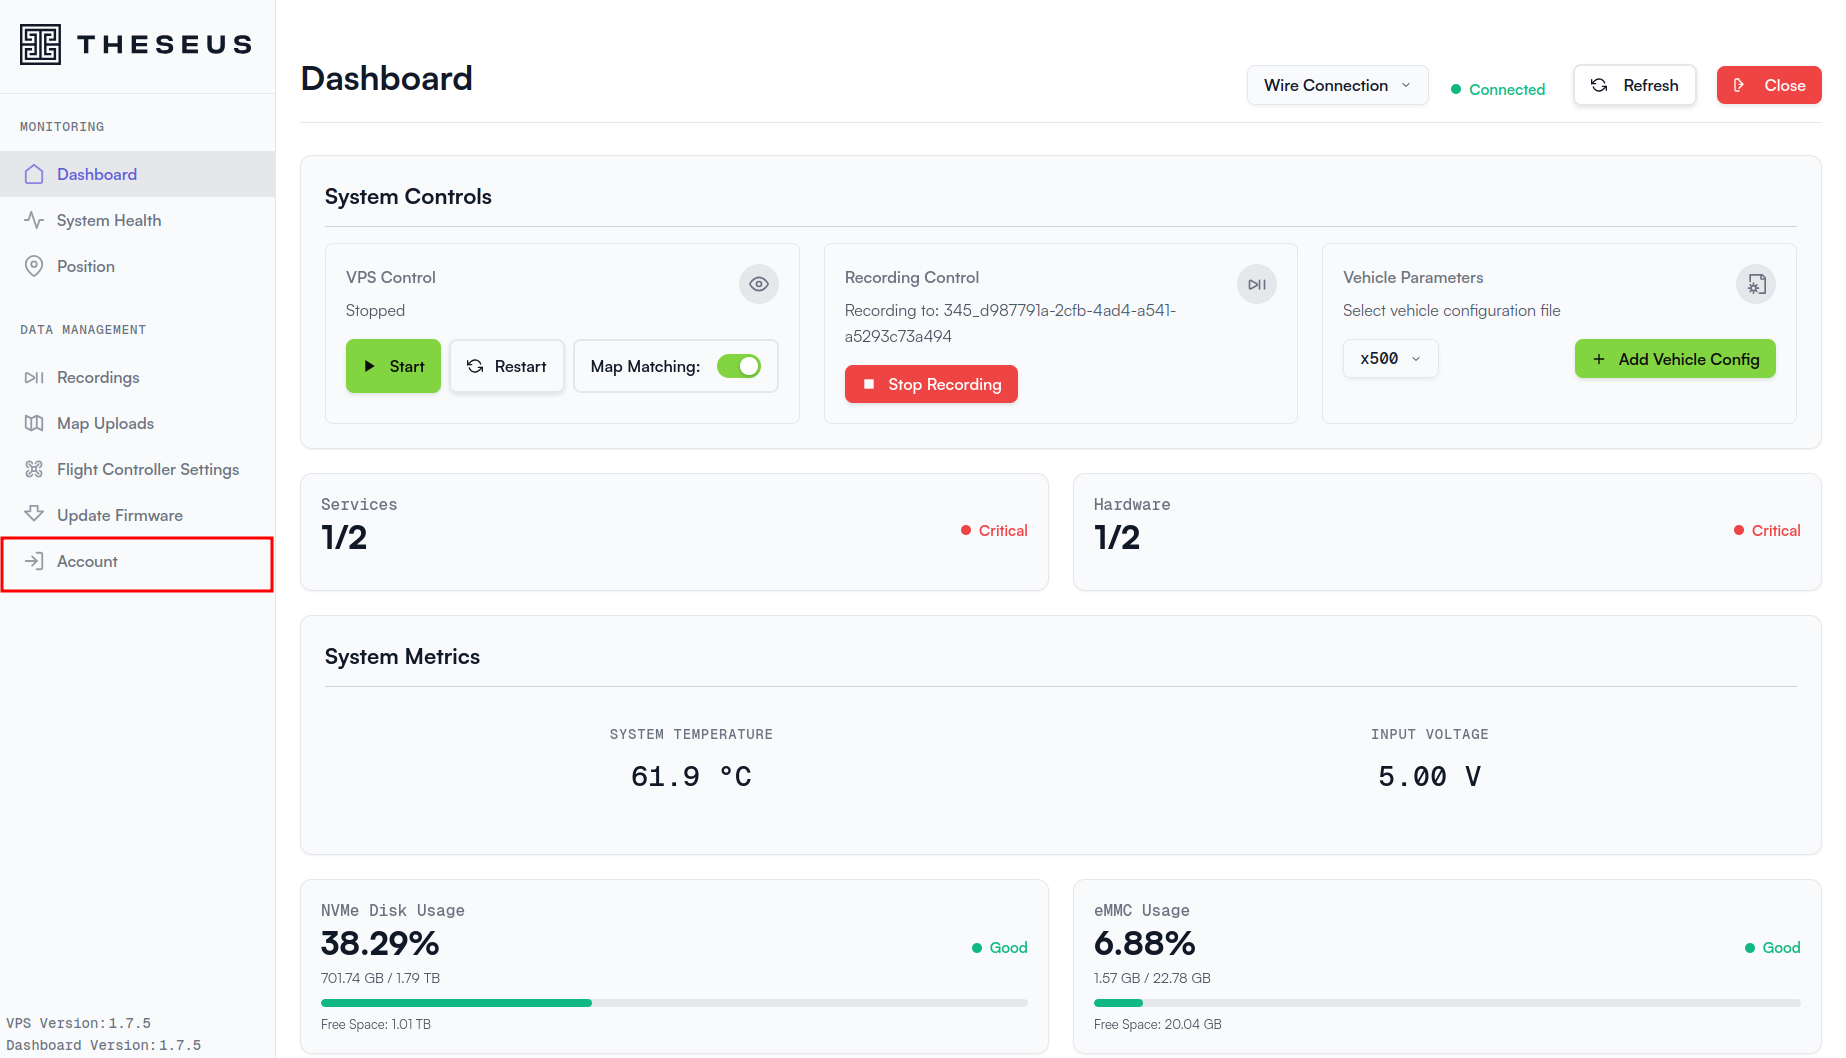Click the pulse icon beside System Health
The width and height of the screenshot is (1846, 1058).
coord(34,220)
